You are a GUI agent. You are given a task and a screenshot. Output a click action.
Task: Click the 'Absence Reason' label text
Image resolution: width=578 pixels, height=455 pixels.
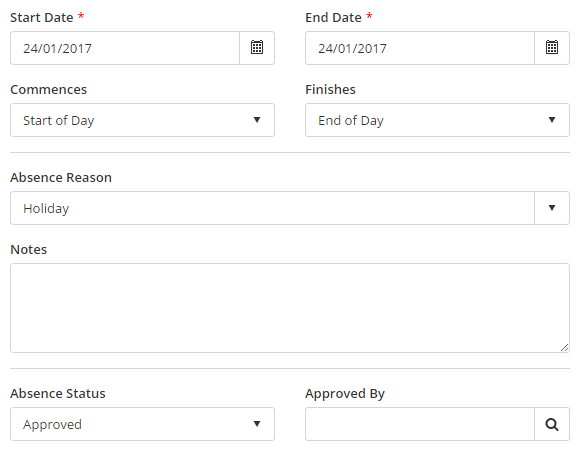click(61, 178)
